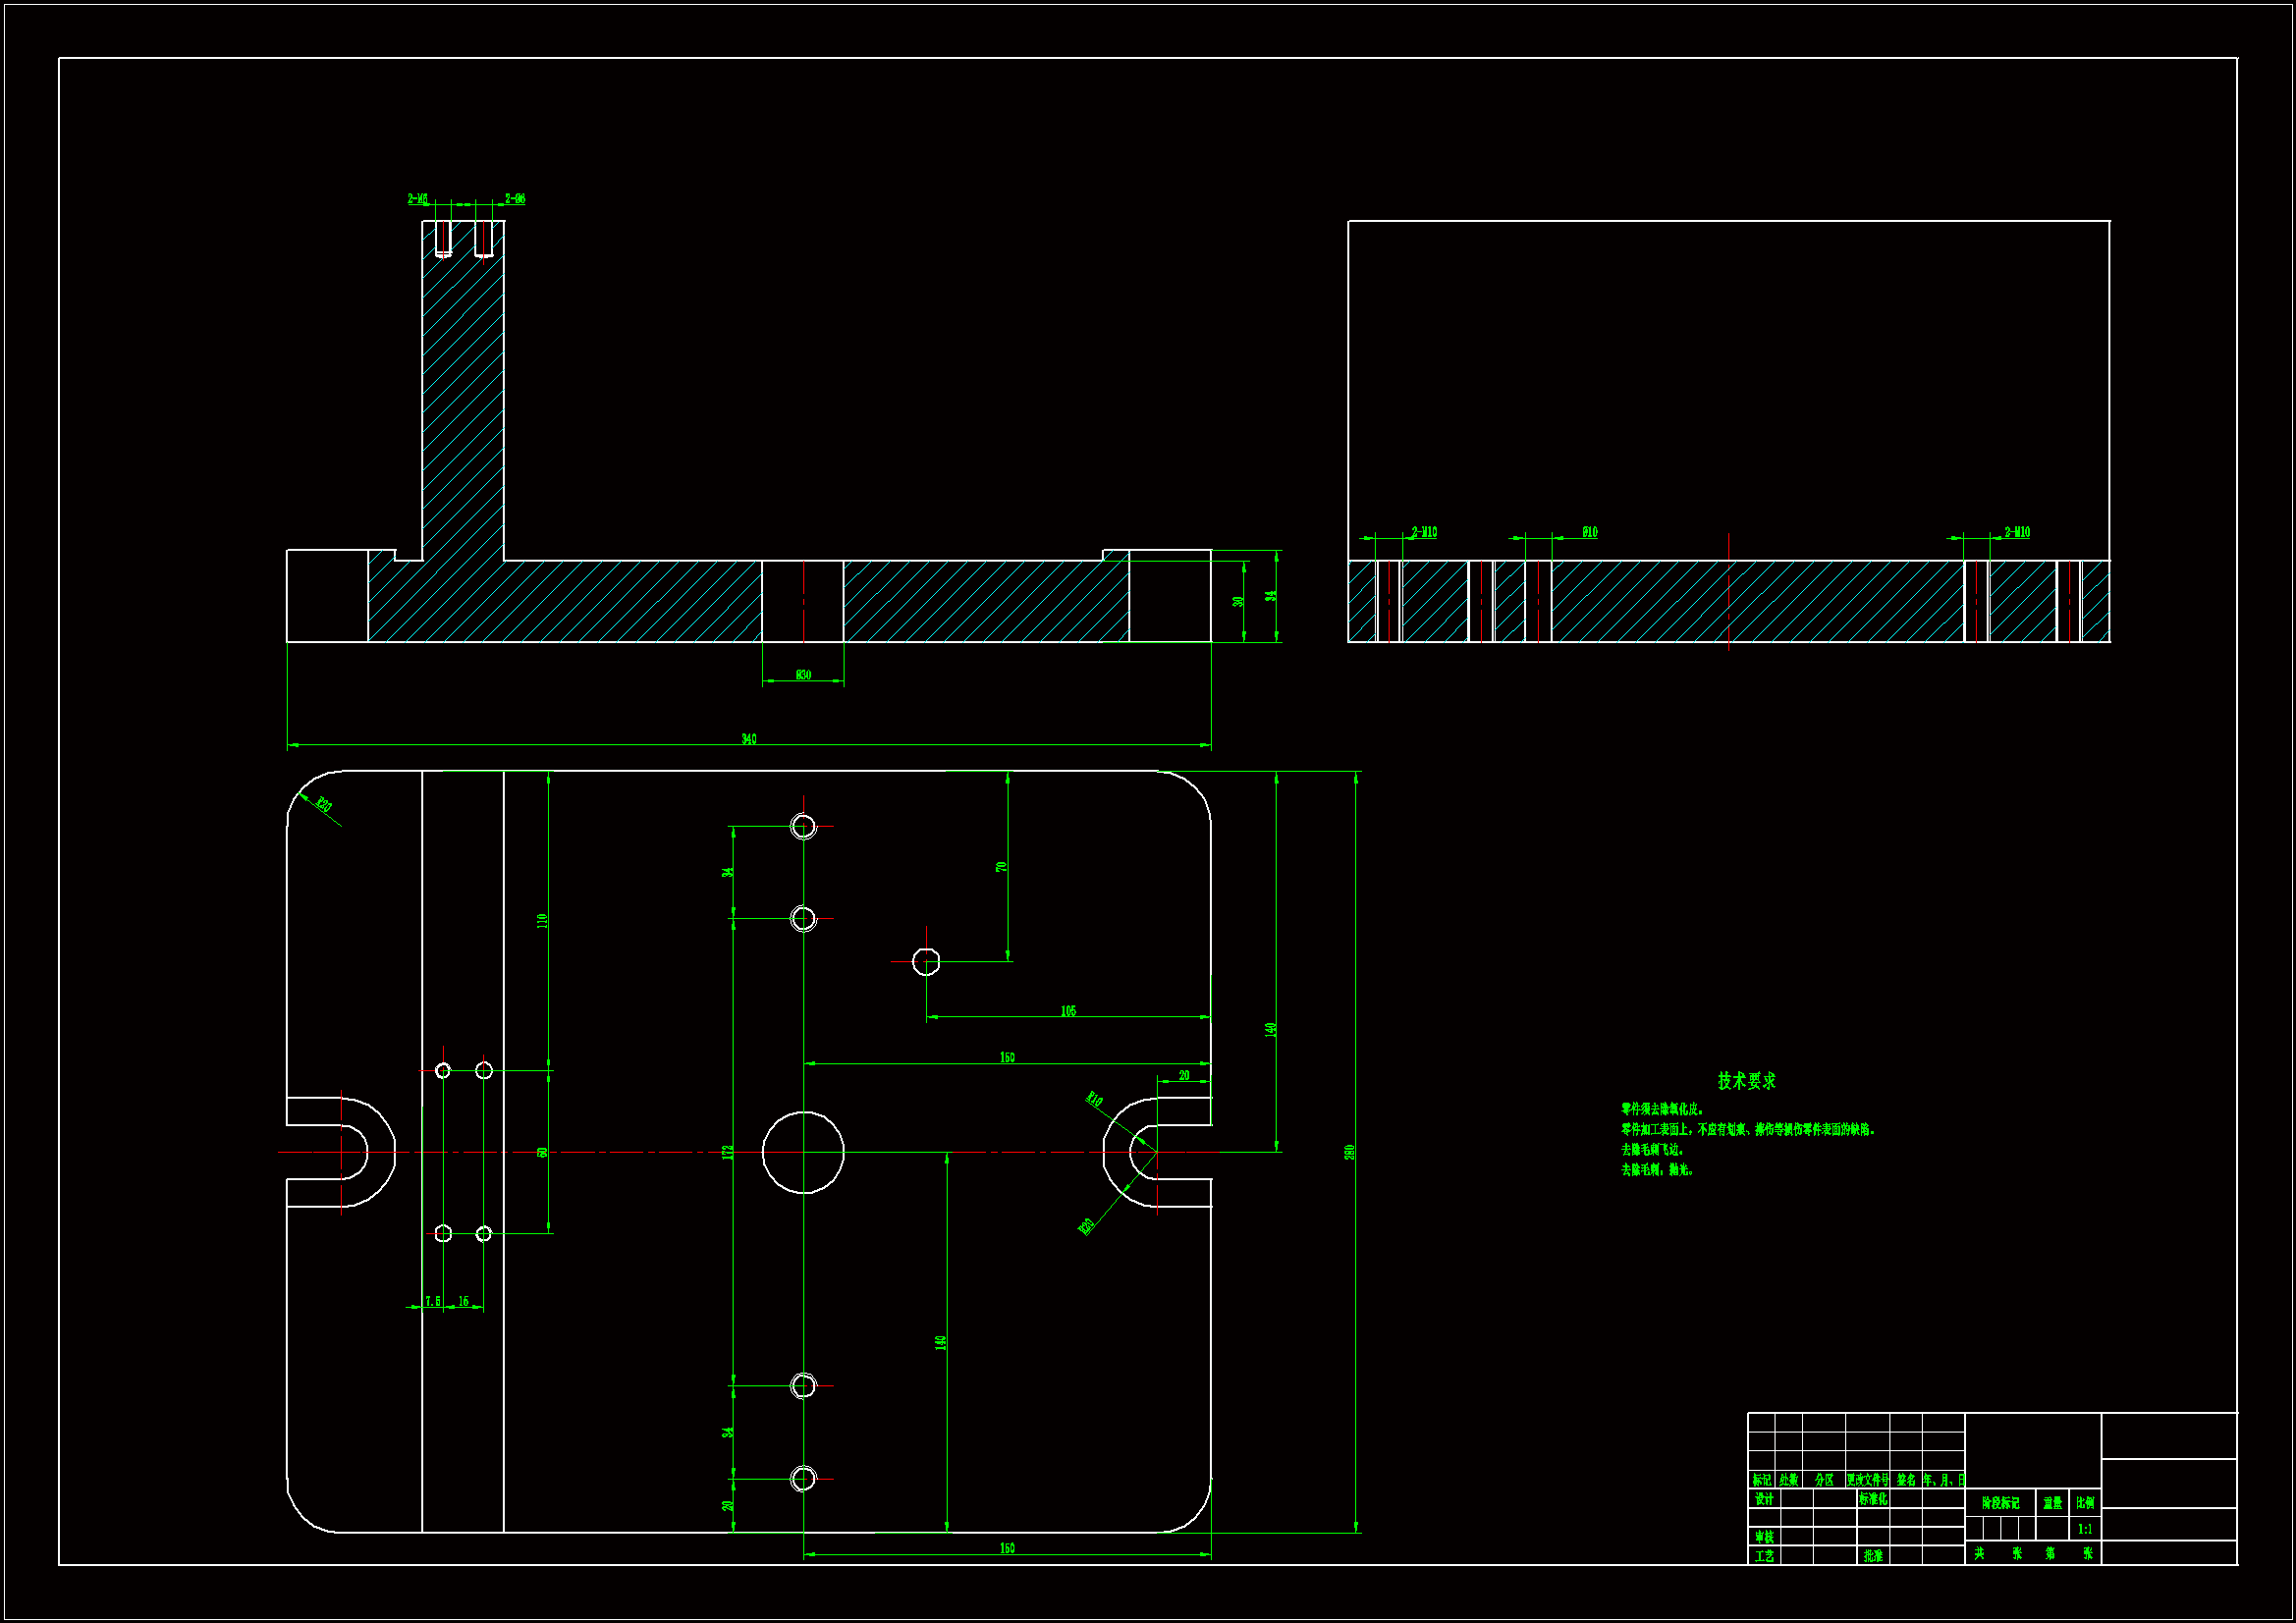The image size is (2296, 1623).
Task: Click the 技术要求 heading text
Action: tap(1746, 1080)
